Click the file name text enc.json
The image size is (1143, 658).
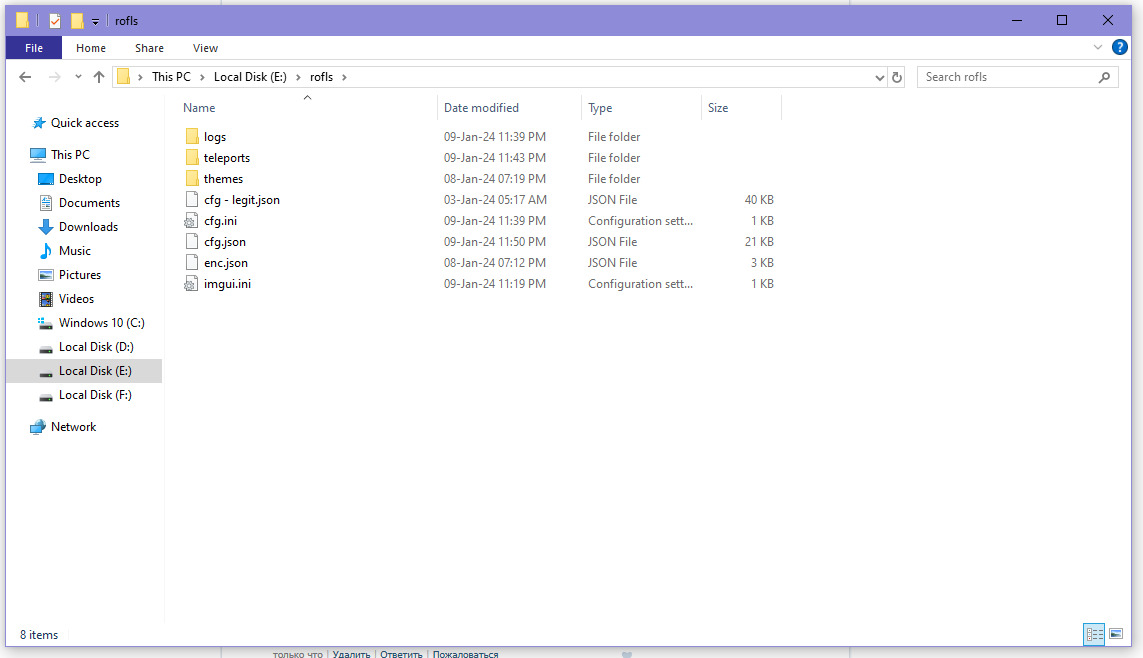[x=225, y=263]
